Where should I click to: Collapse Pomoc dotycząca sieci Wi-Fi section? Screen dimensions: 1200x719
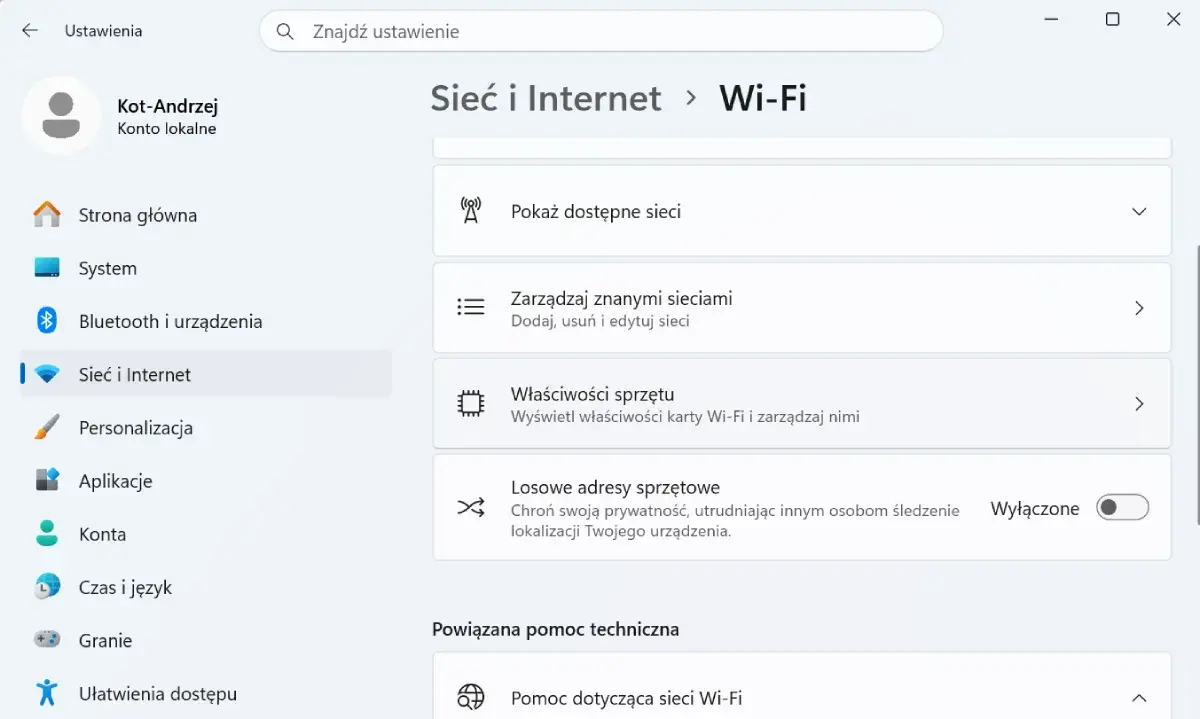click(x=1138, y=698)
